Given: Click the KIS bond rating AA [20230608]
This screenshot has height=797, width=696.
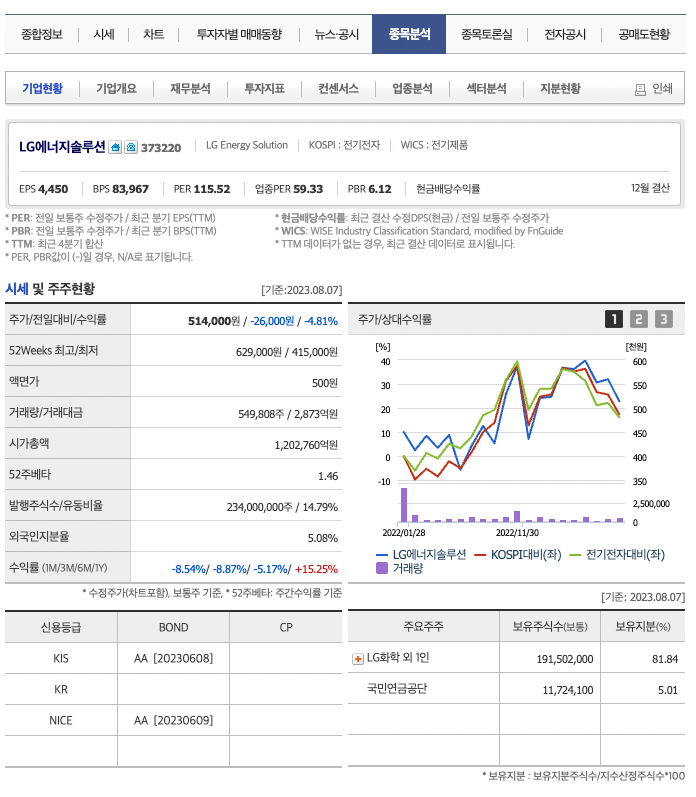Looking at the screenshot, I should click(173, 658).
